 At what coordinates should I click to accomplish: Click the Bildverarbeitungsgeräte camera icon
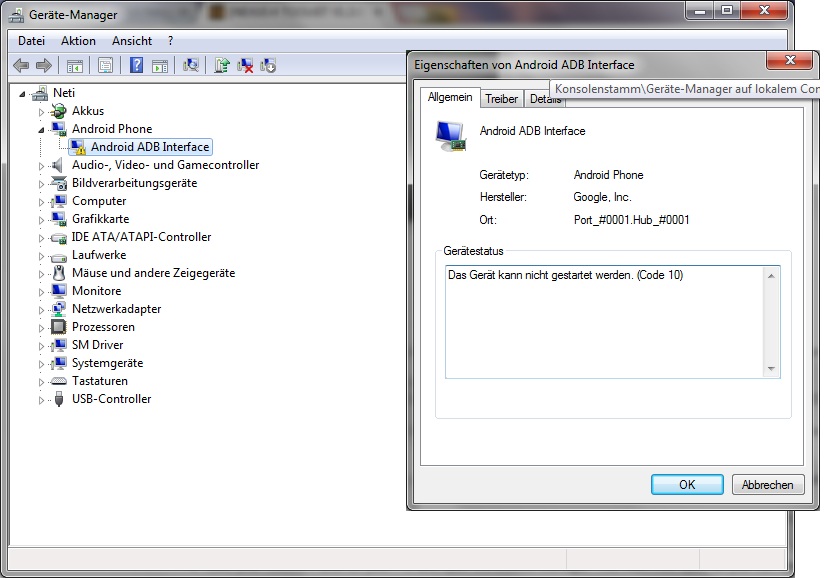click(x=58, y=183)
